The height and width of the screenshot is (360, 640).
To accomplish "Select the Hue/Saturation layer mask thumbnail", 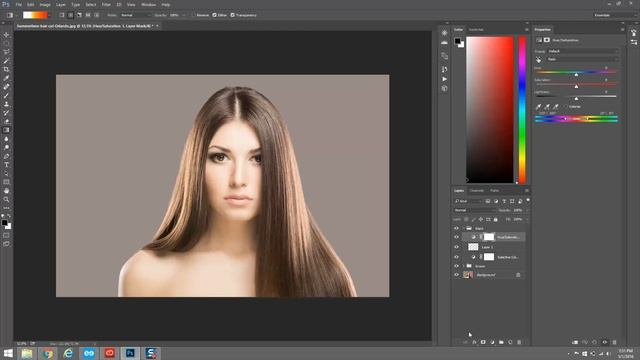I will point(489,237).
